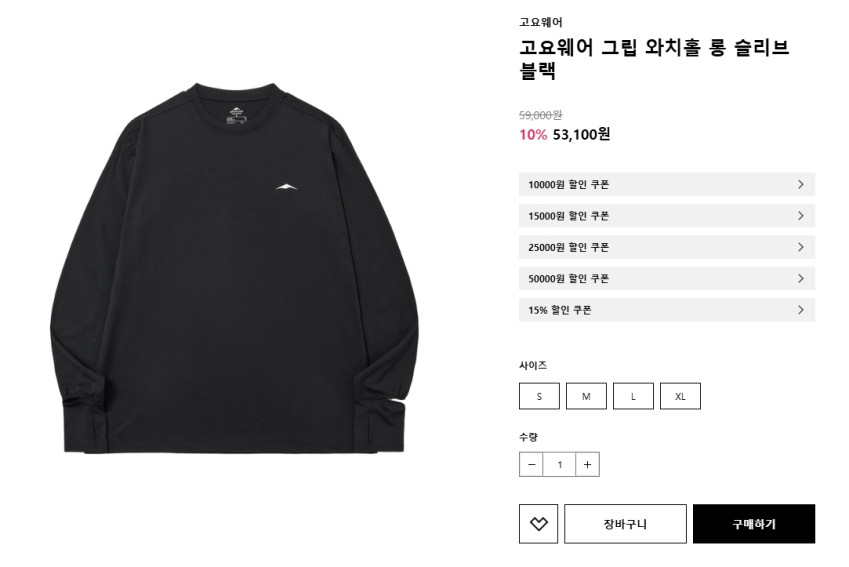Click 구매하기 buy now button

[754, 524]
